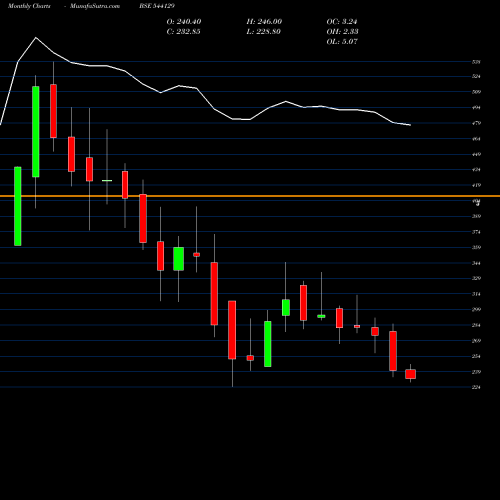Viewport: 500px width, 500px height.
Task: Select the close value 'C: 232.85'
Action: [x=183, y=32]
